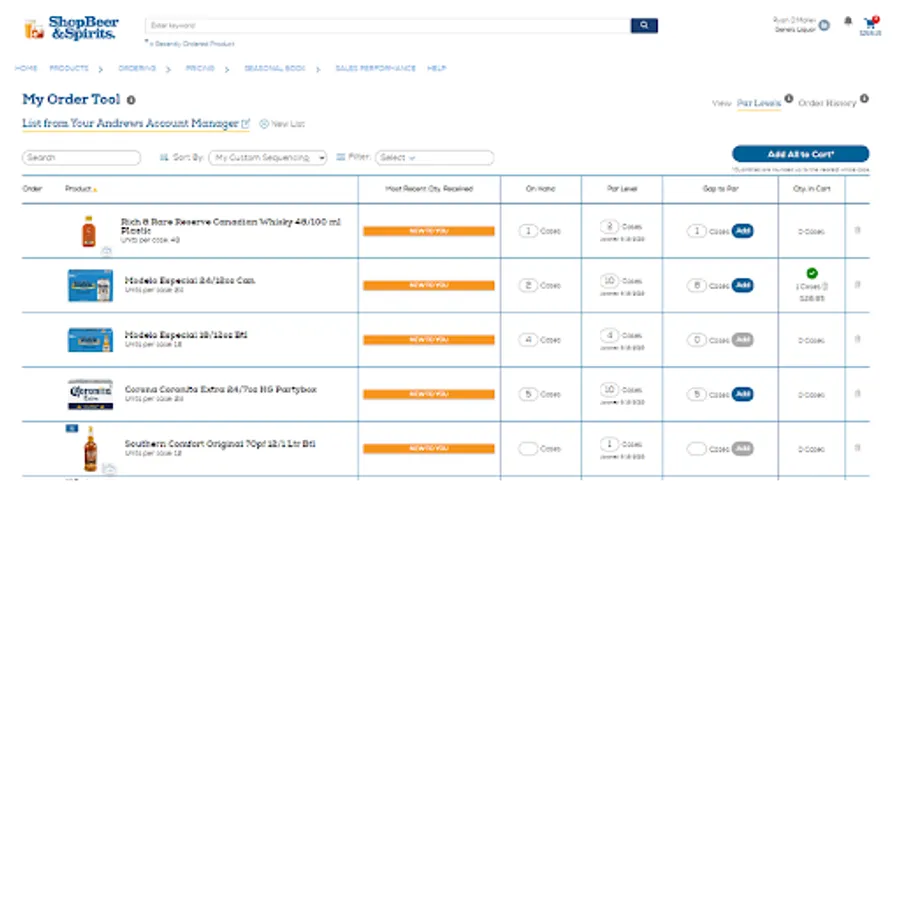Expand the Products menu chevron
The width and height of the screenshot is (900, 900).
click(100, 69)
